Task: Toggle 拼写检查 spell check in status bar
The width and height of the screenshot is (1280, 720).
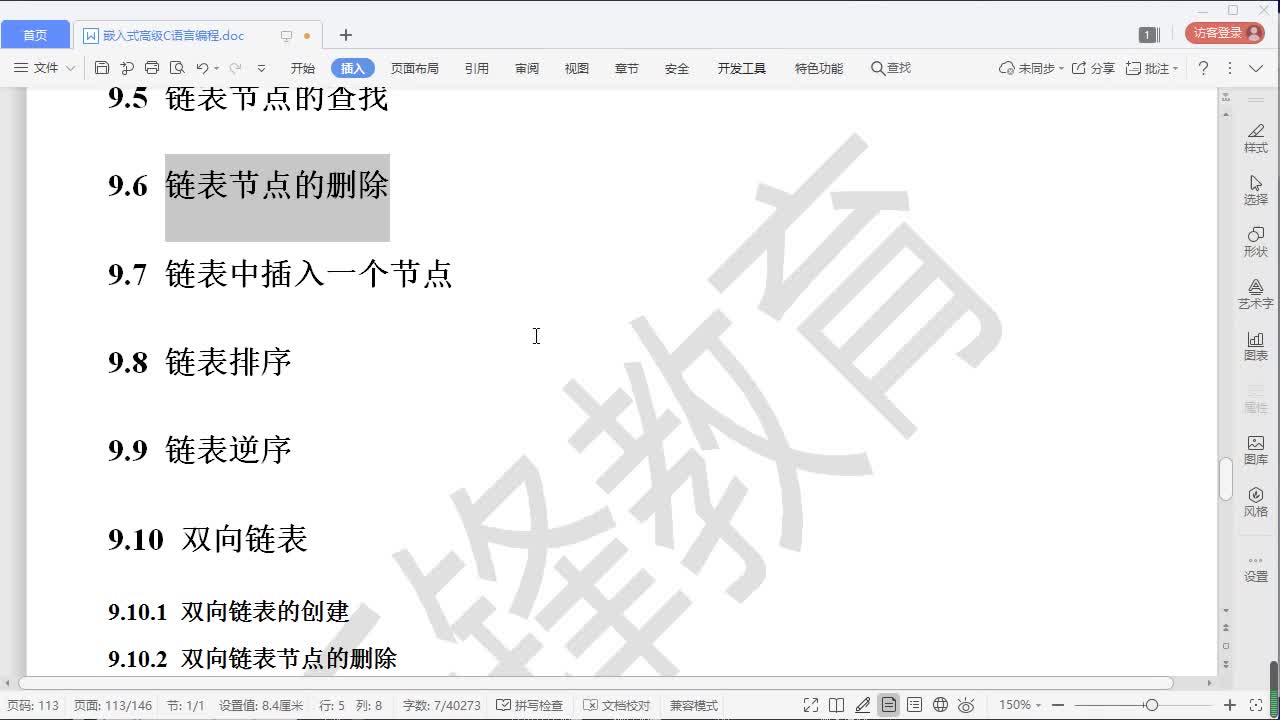Action: (530, 705)
